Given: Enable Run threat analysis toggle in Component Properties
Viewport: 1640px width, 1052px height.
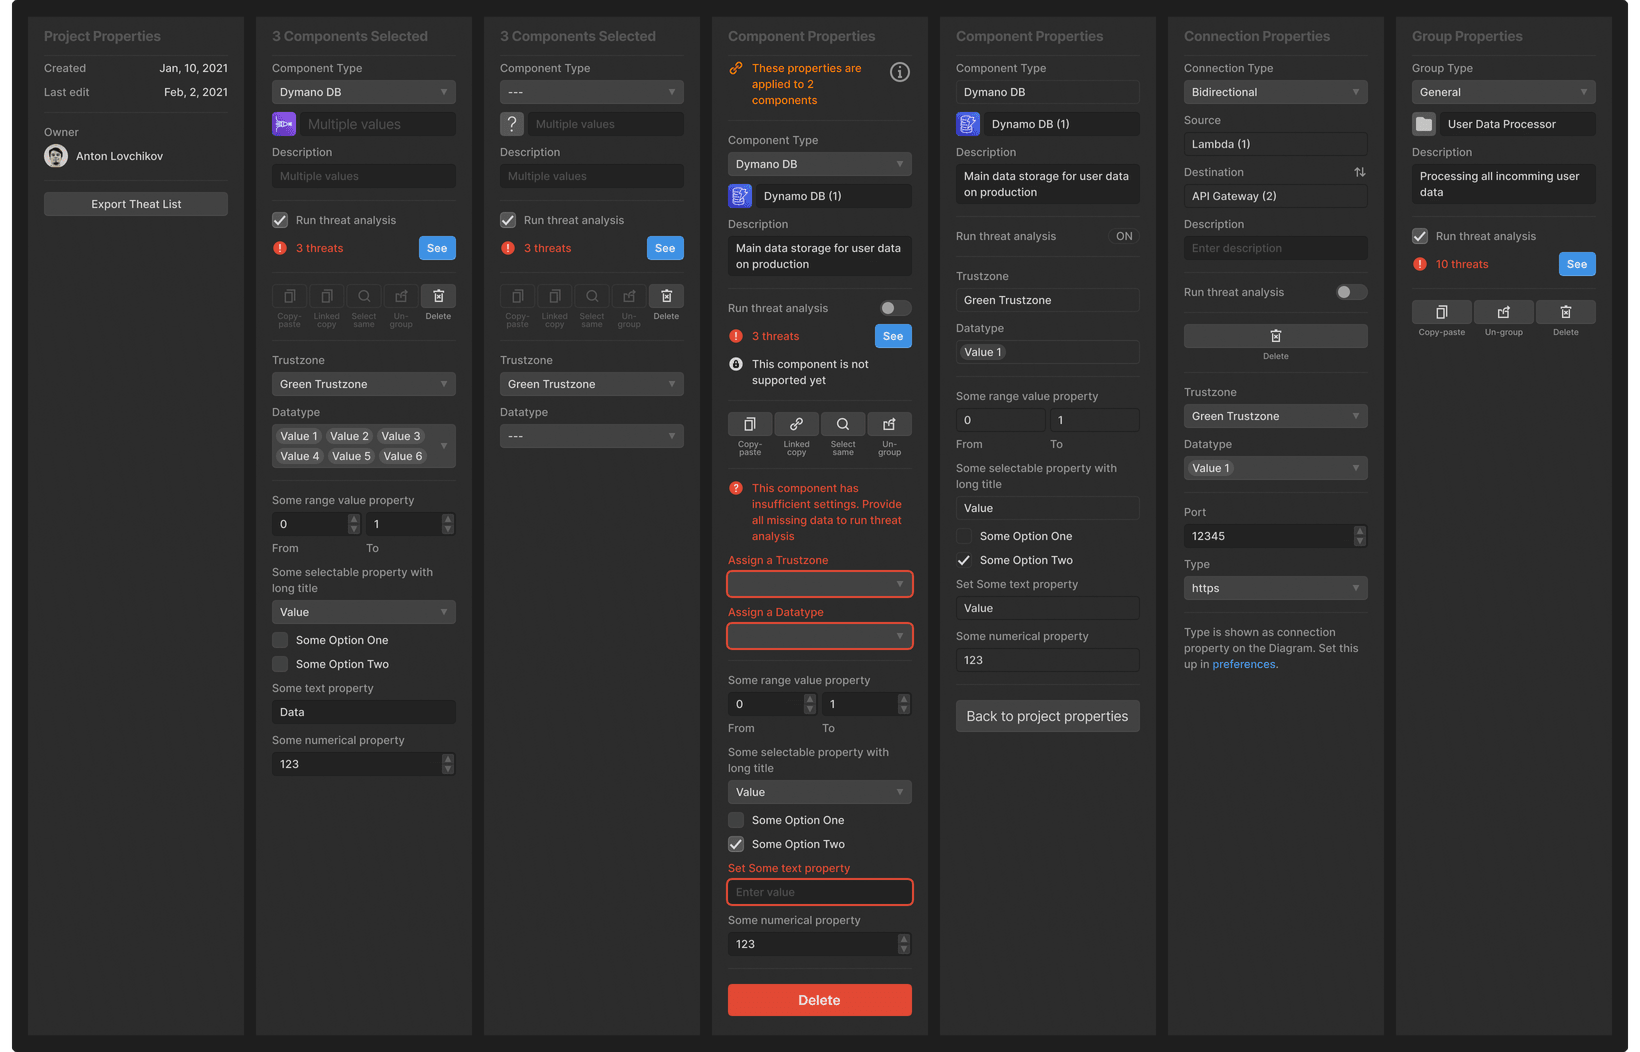Looking at the screenshot, I should click(894, 308).
